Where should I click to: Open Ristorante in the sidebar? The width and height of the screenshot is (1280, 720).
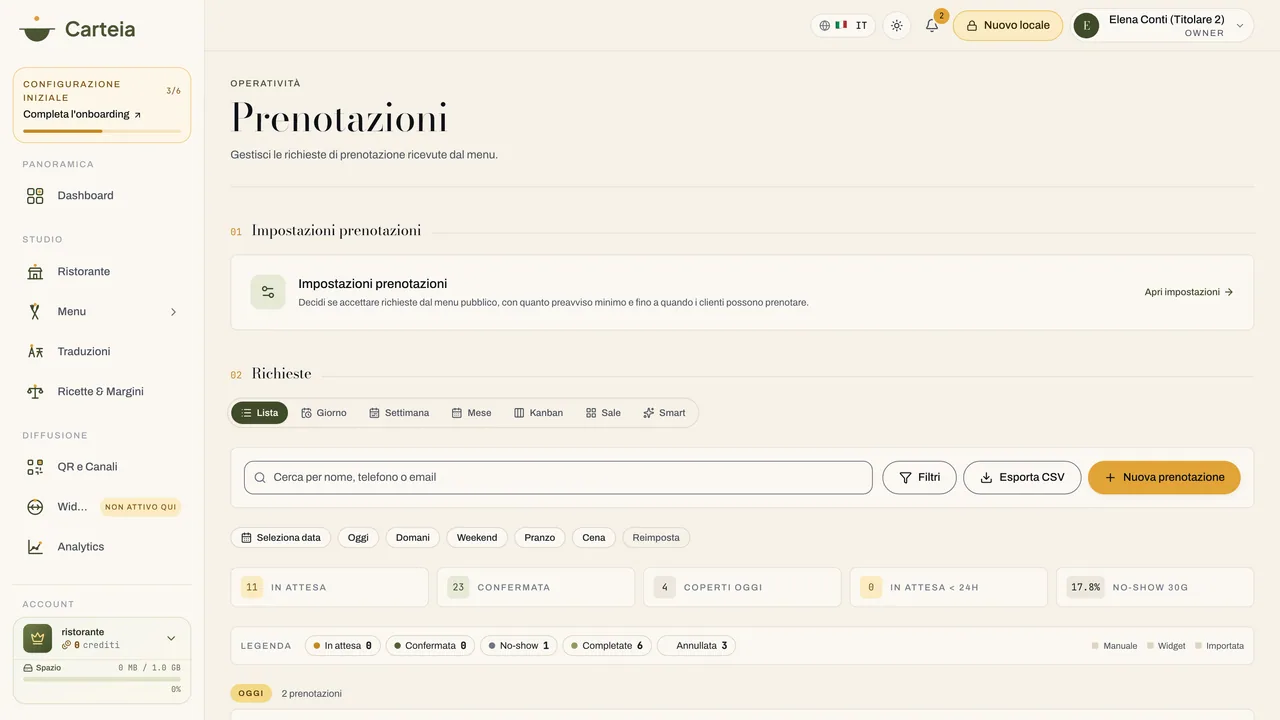(101, 272)
